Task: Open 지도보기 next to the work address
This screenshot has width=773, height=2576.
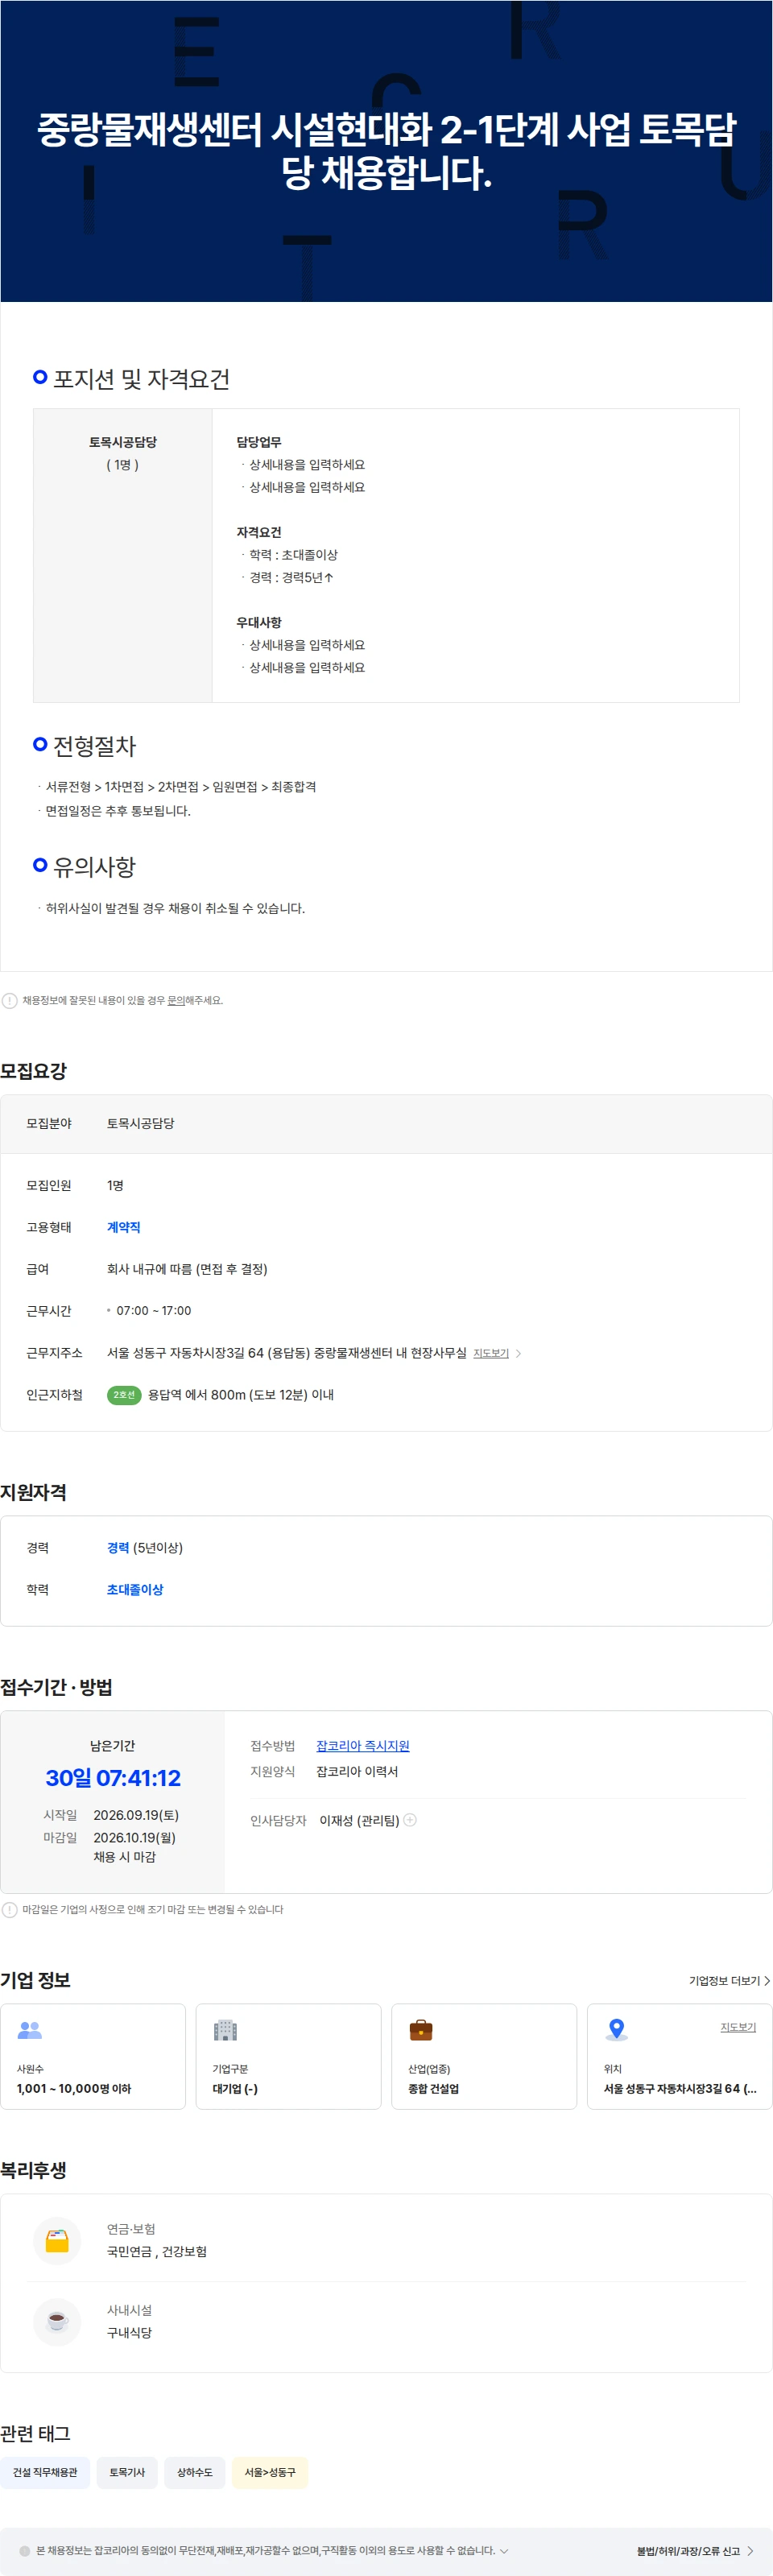Action: point(491,1353)
